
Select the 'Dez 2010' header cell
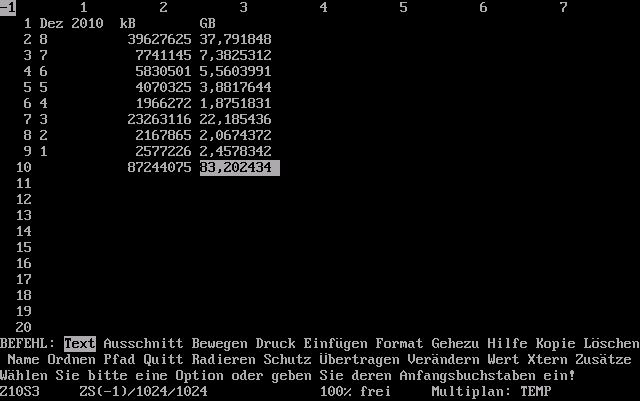(x=71, y=23)
